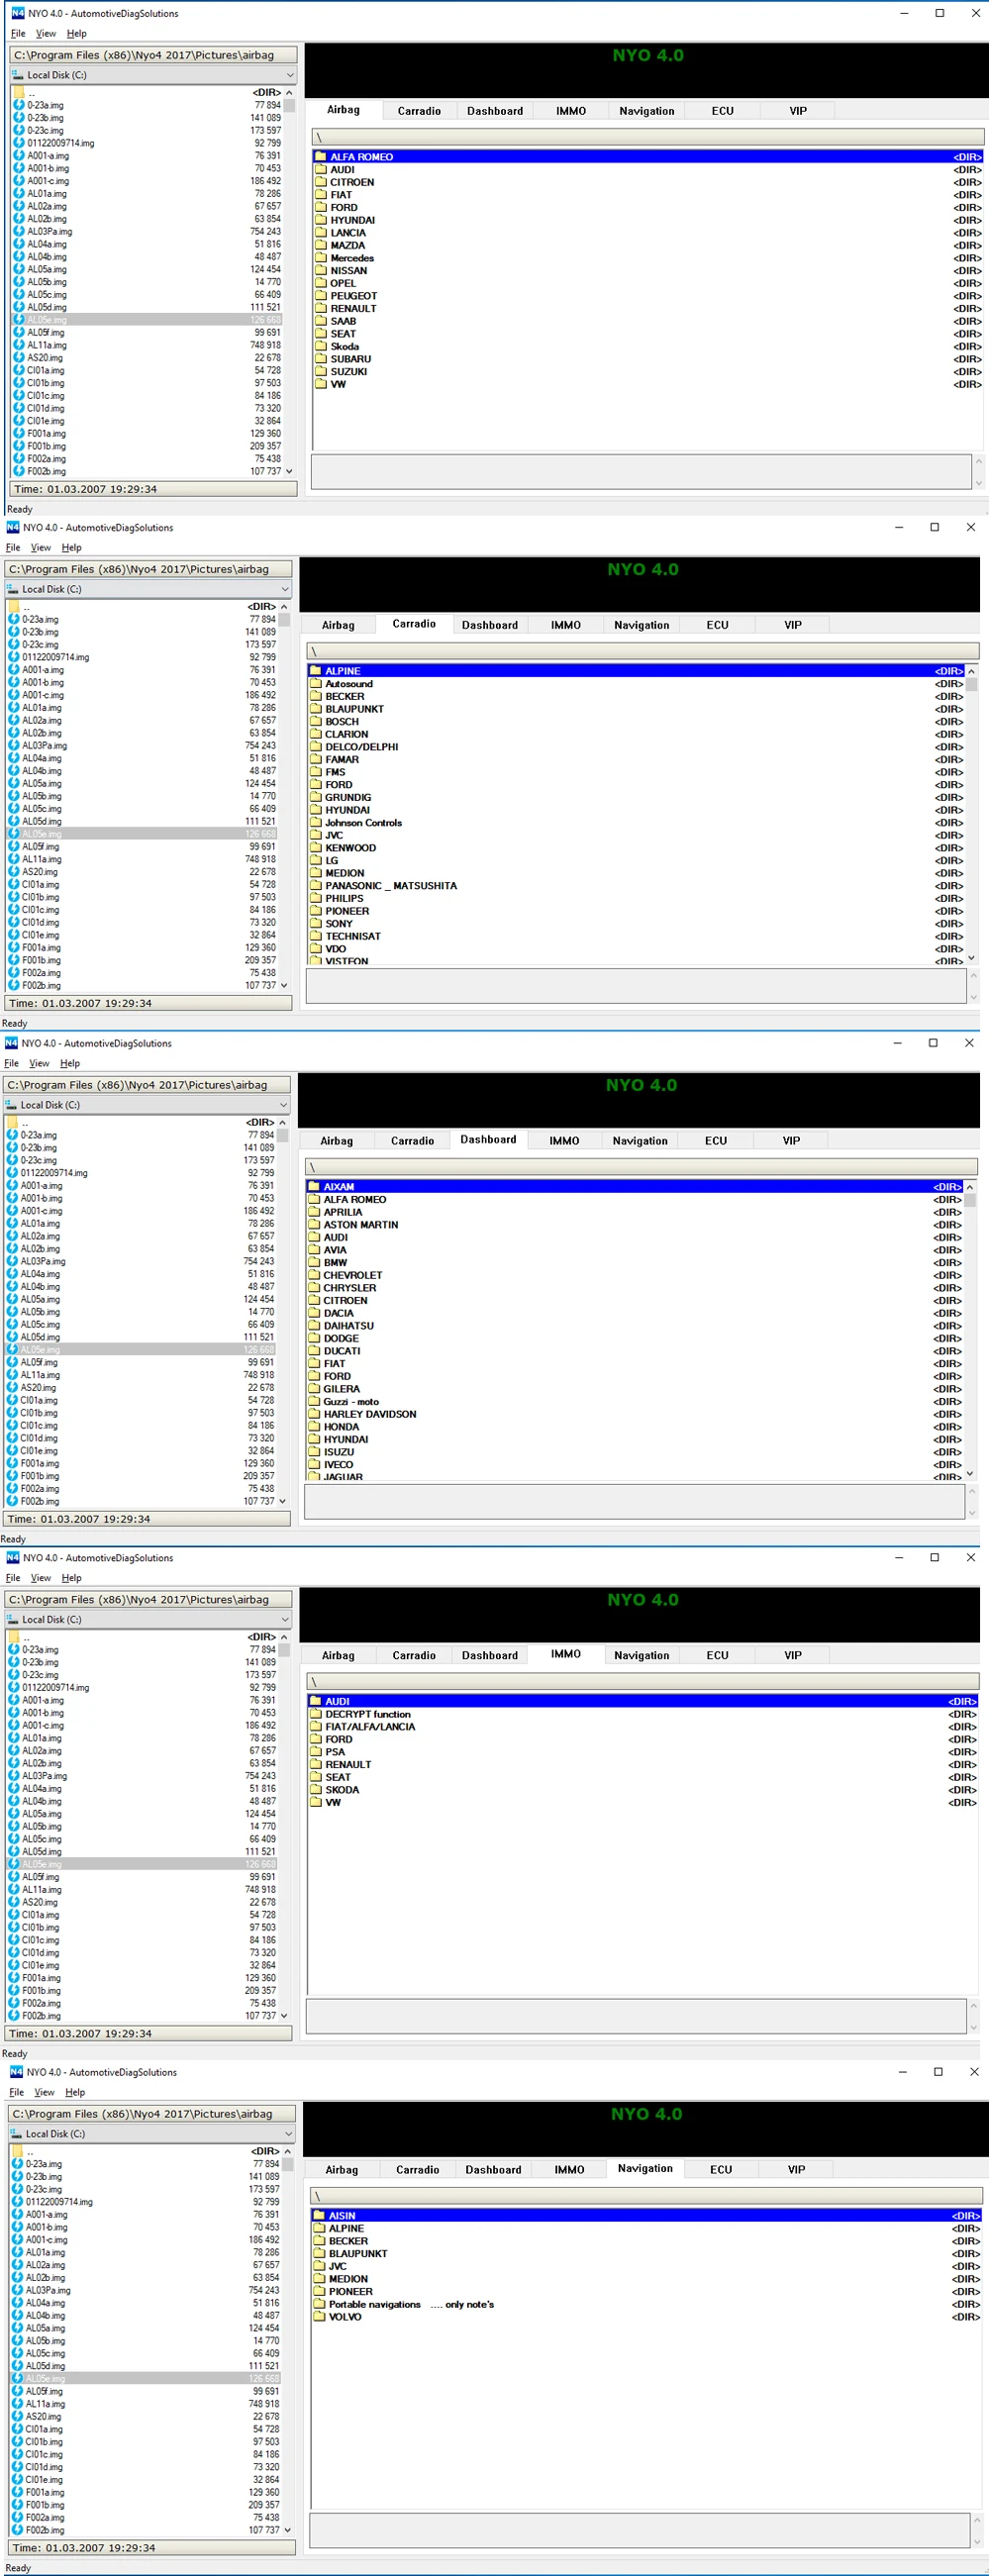989x2576 pixels.
Task: Open Local Disk (C:) dropdown in the Navigation-tab window
Action: tap(152, 2134)
